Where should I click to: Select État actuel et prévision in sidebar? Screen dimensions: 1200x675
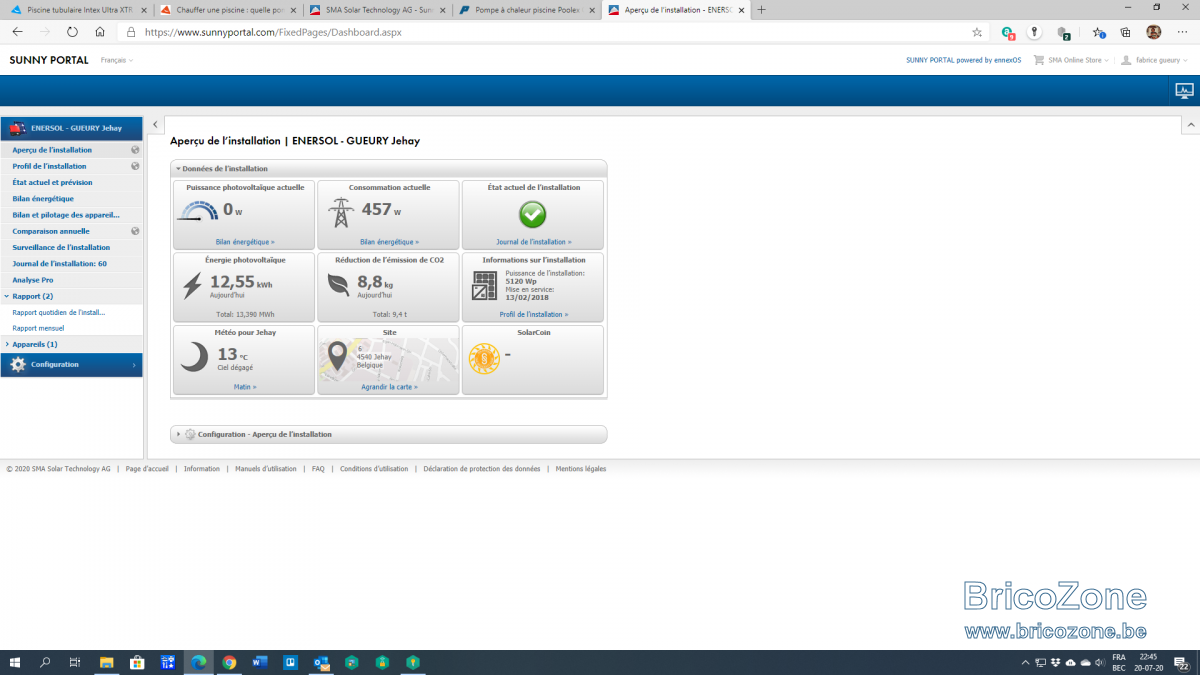tap(52, 182)
